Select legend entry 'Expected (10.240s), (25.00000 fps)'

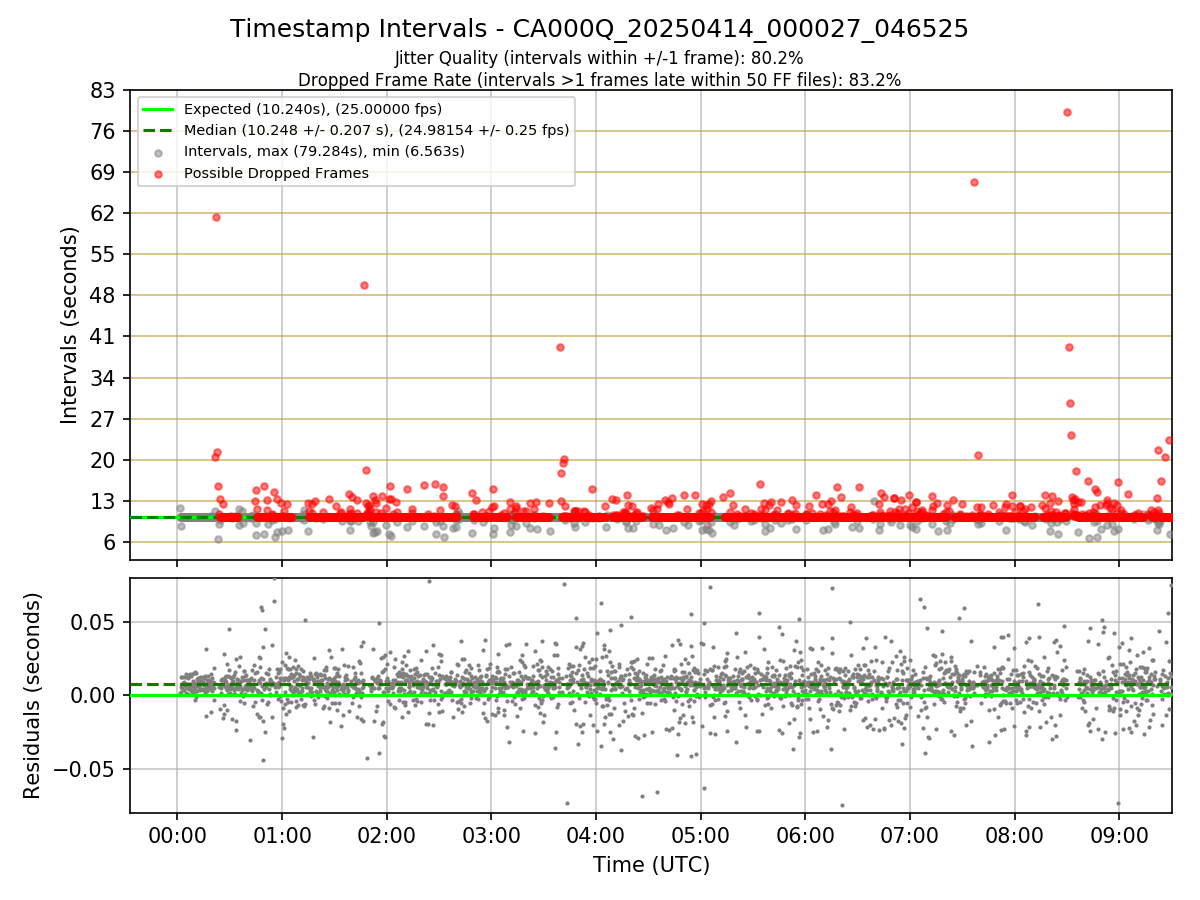coord(313,109)
